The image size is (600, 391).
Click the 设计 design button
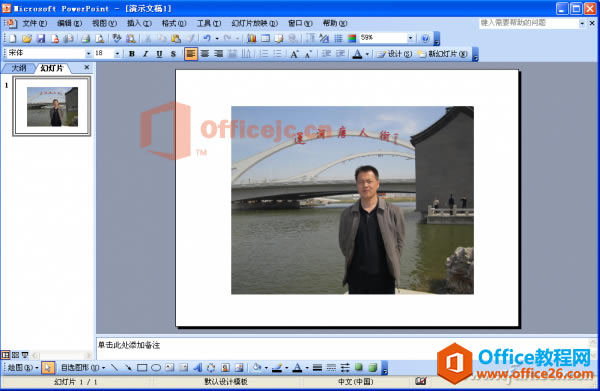click(x=395, y=54)
